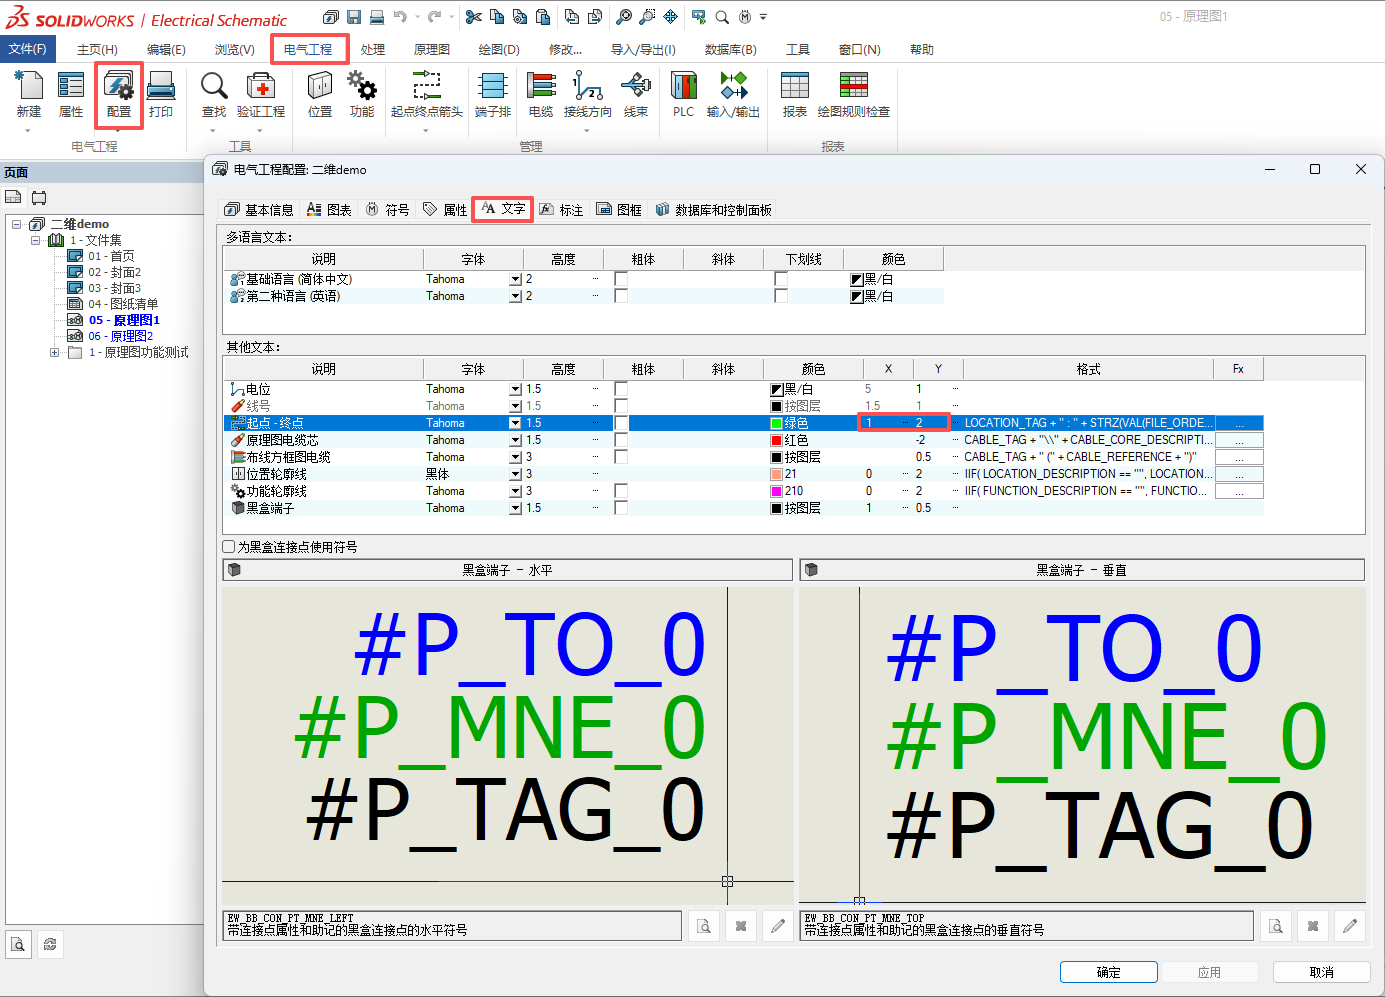
Task: Enable 为黑盒连接点使用符号 checkbox
Action: 229,547
